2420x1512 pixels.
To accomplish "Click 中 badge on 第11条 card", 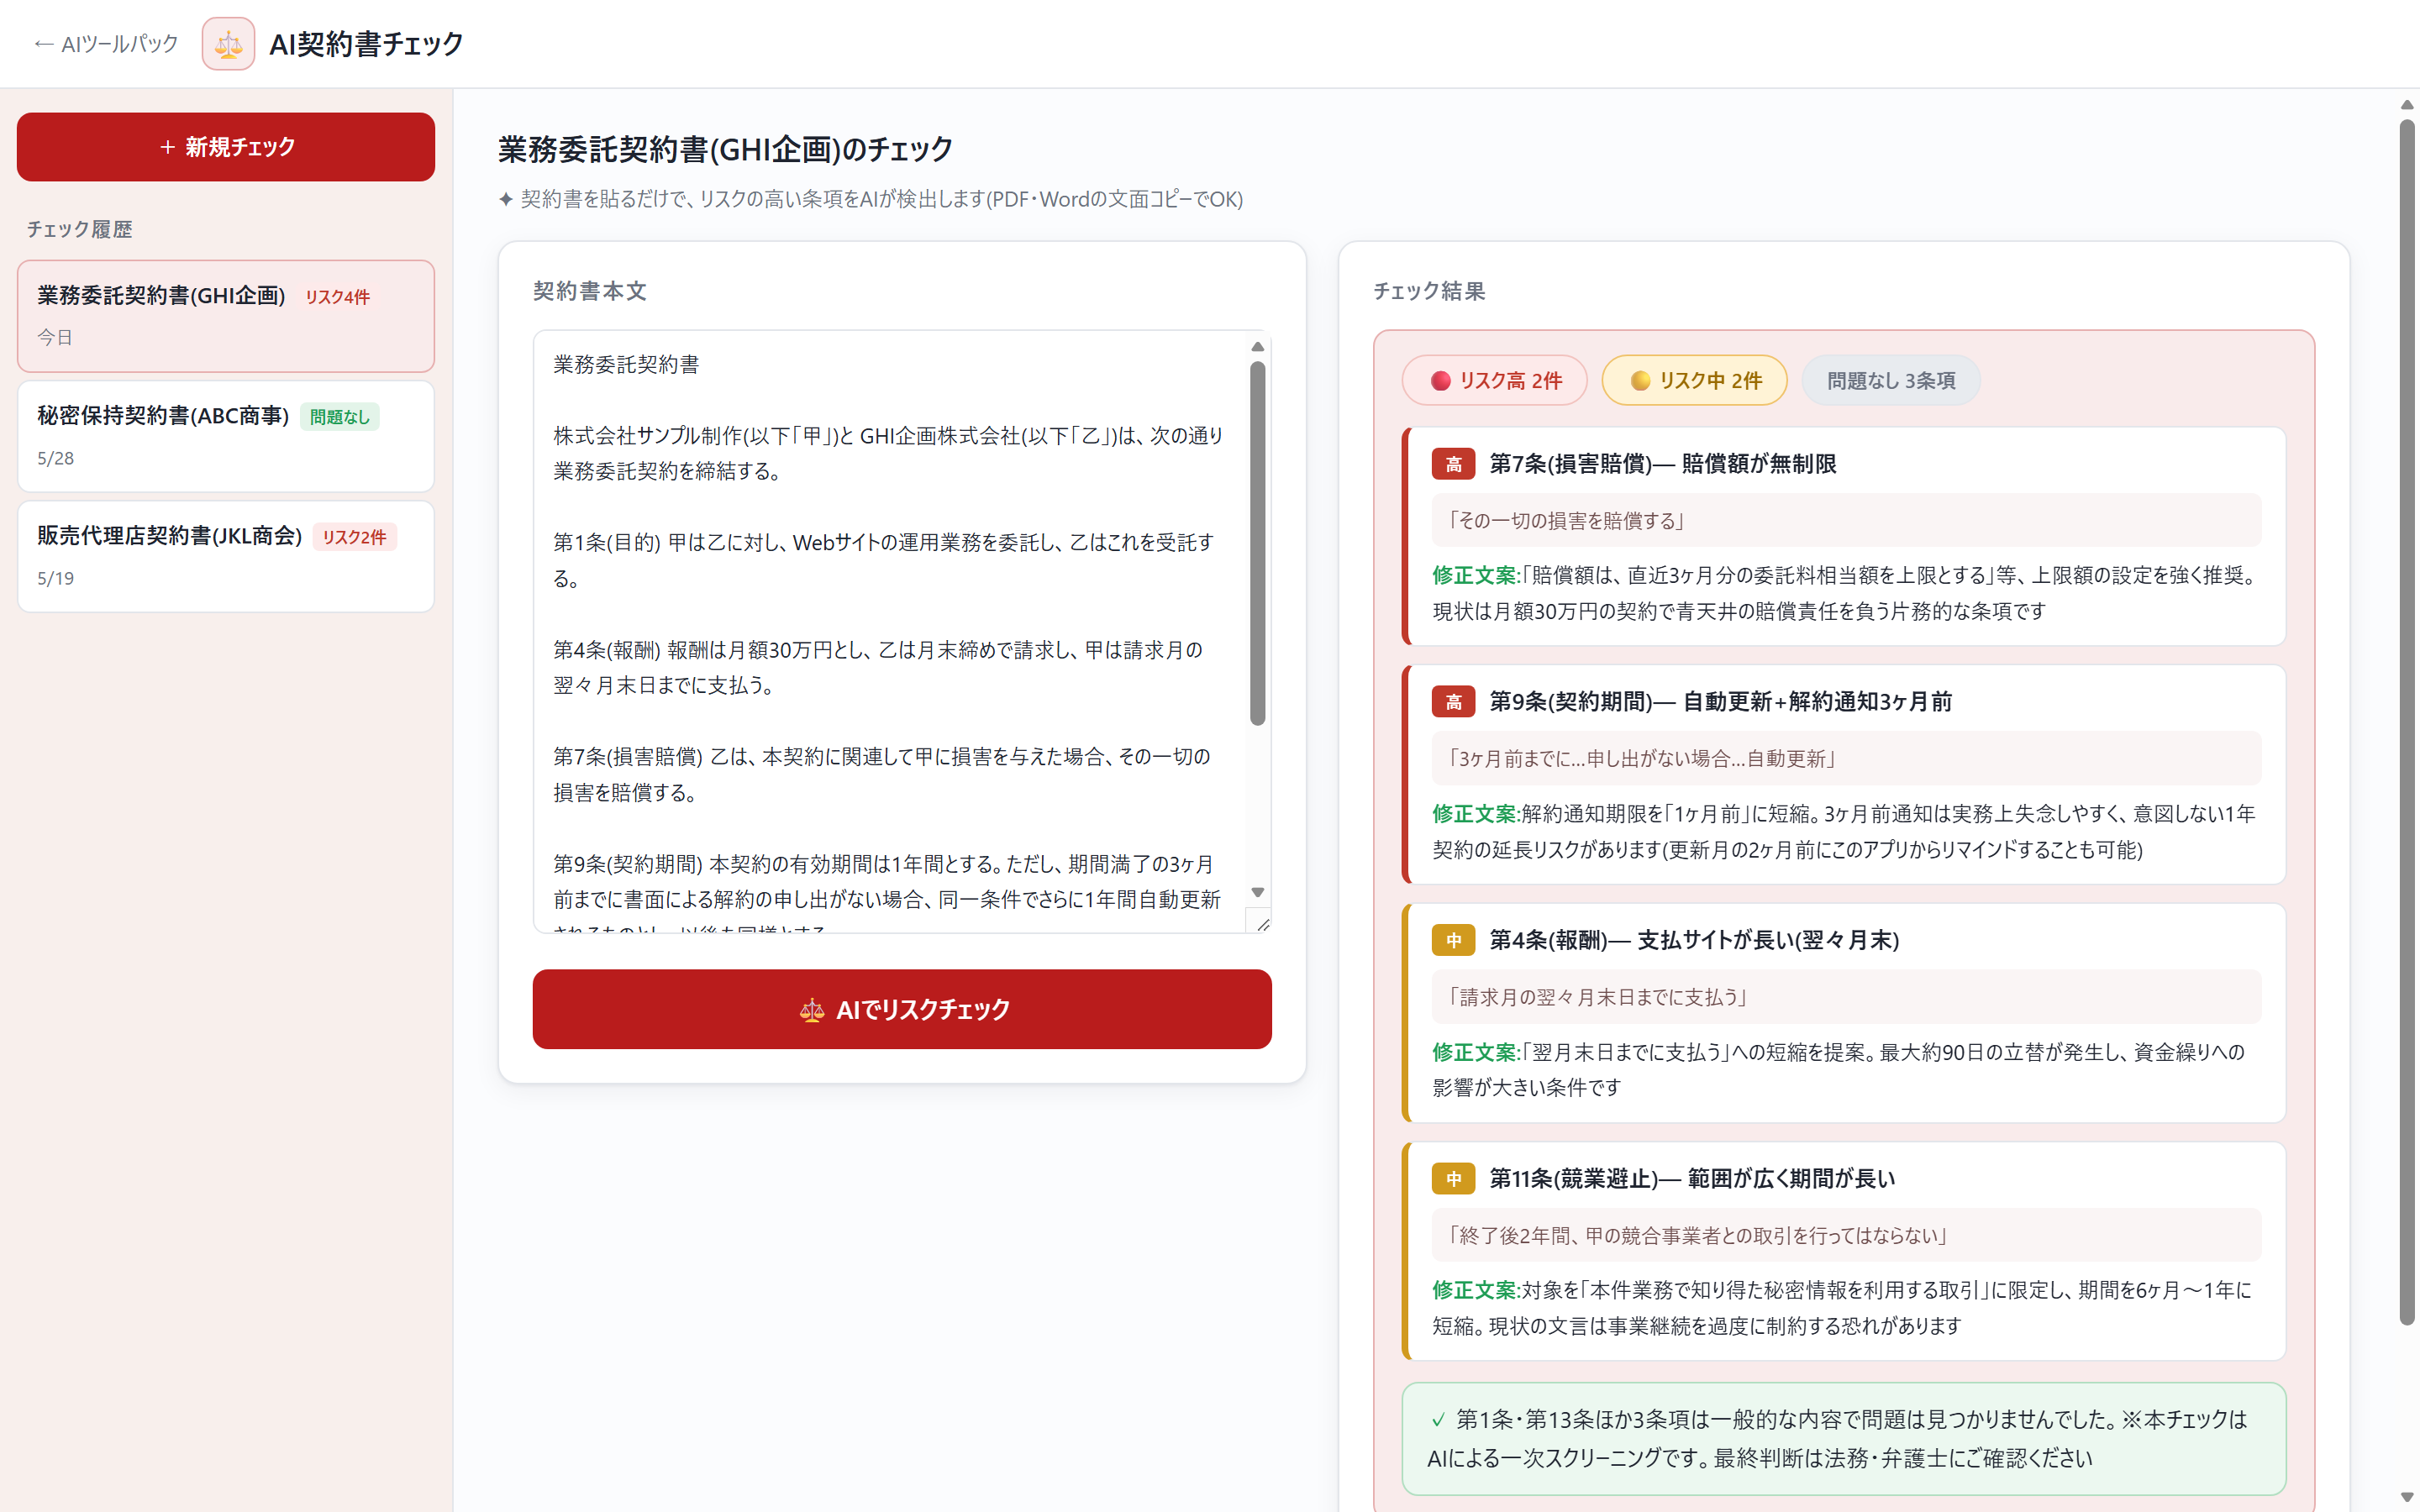I will click(x=1454, y=1179).
